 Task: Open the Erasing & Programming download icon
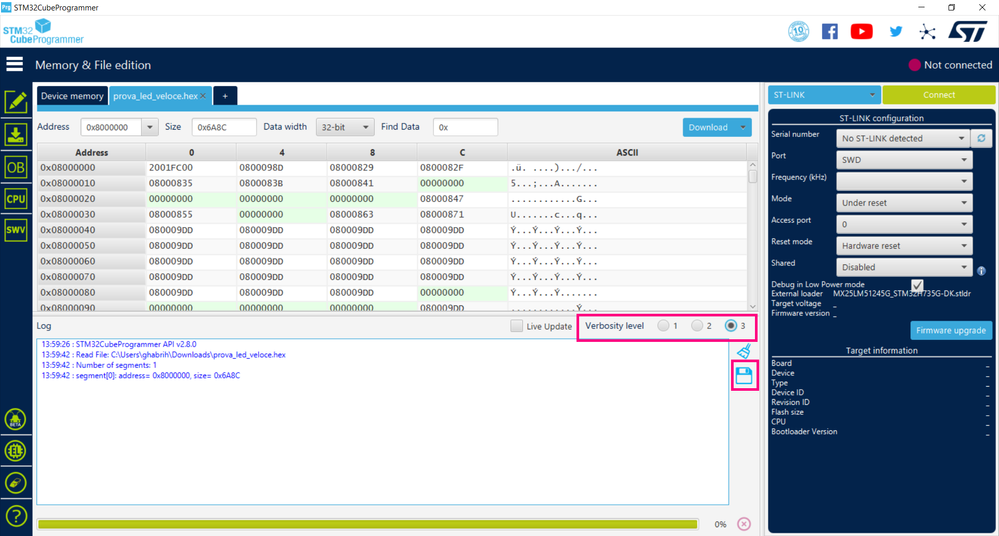pyautogui.click(x=15, y=134)
